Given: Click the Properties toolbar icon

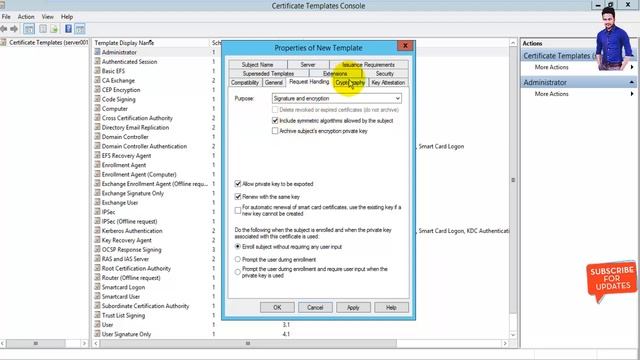Looking at the screenshot, I should pyautogui.click(x=42, y=29).
